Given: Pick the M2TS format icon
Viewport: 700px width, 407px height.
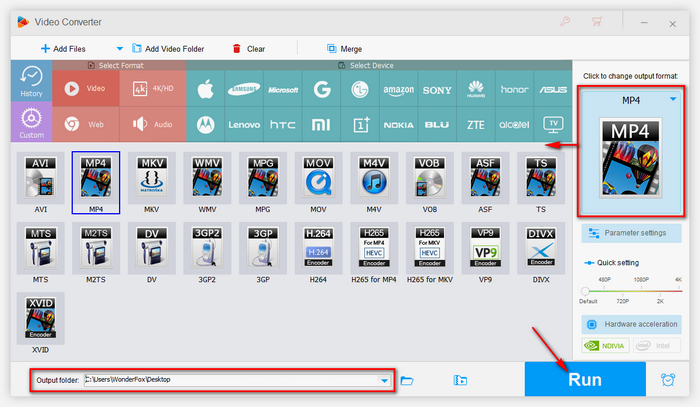Looking at the screenshot, I should 96,248.
